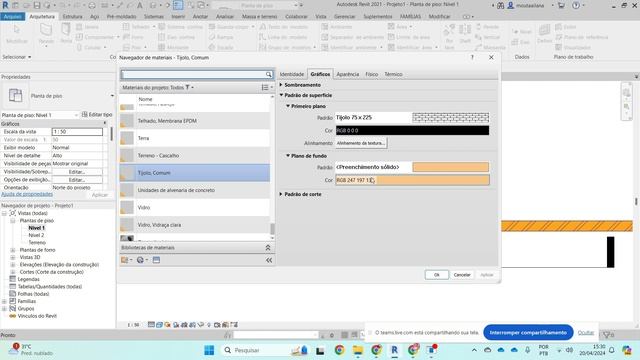640x360 pixels.
Task: Open the Autodesk store cart icon
Action: pyautogui.click(x=561, y=5)
